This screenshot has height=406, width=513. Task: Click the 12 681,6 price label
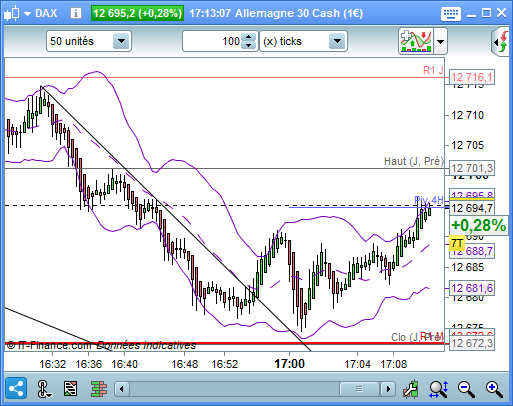coord(472,288)
